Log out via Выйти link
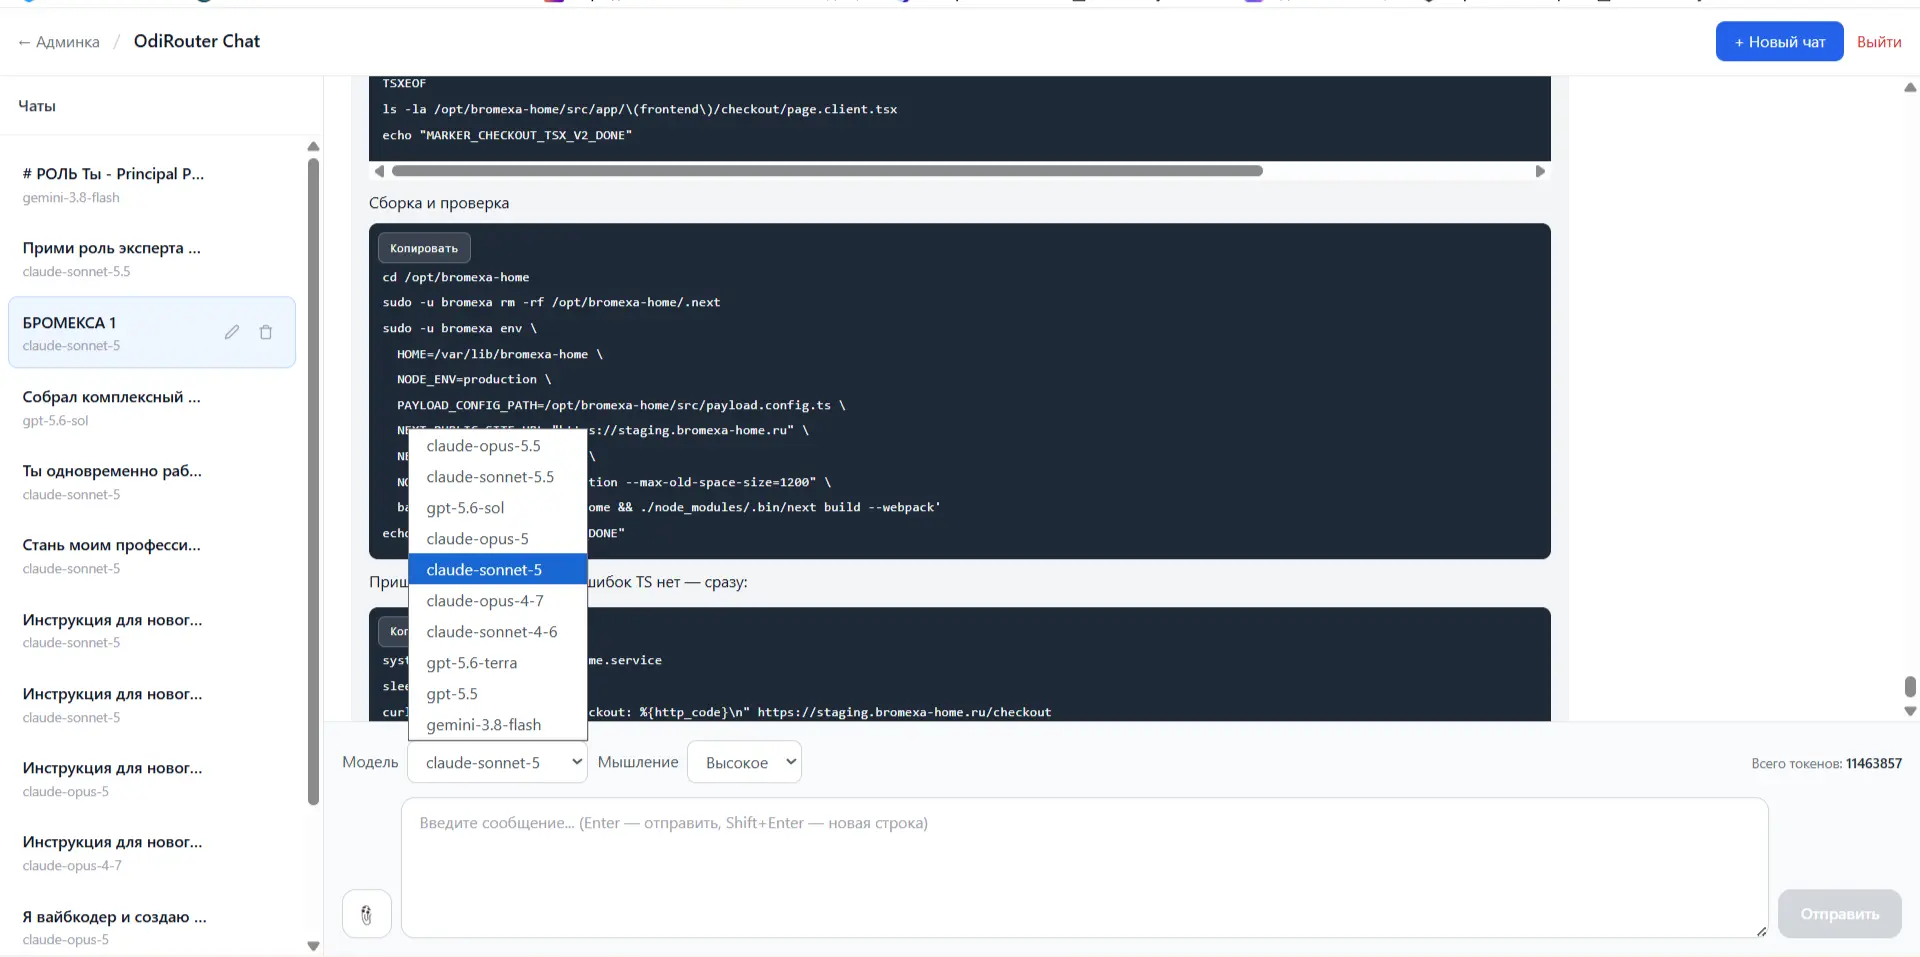 (1879, 42)
